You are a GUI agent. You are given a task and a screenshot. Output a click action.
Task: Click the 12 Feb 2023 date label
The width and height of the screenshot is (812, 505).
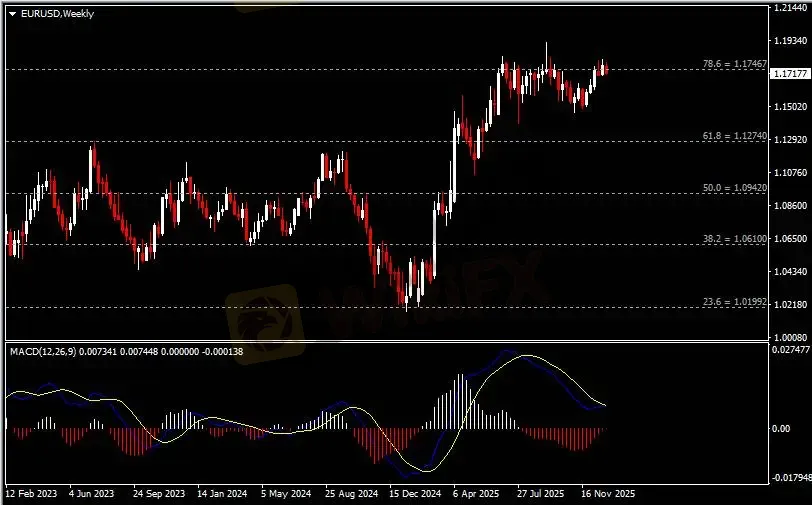(x=31, y=494)
